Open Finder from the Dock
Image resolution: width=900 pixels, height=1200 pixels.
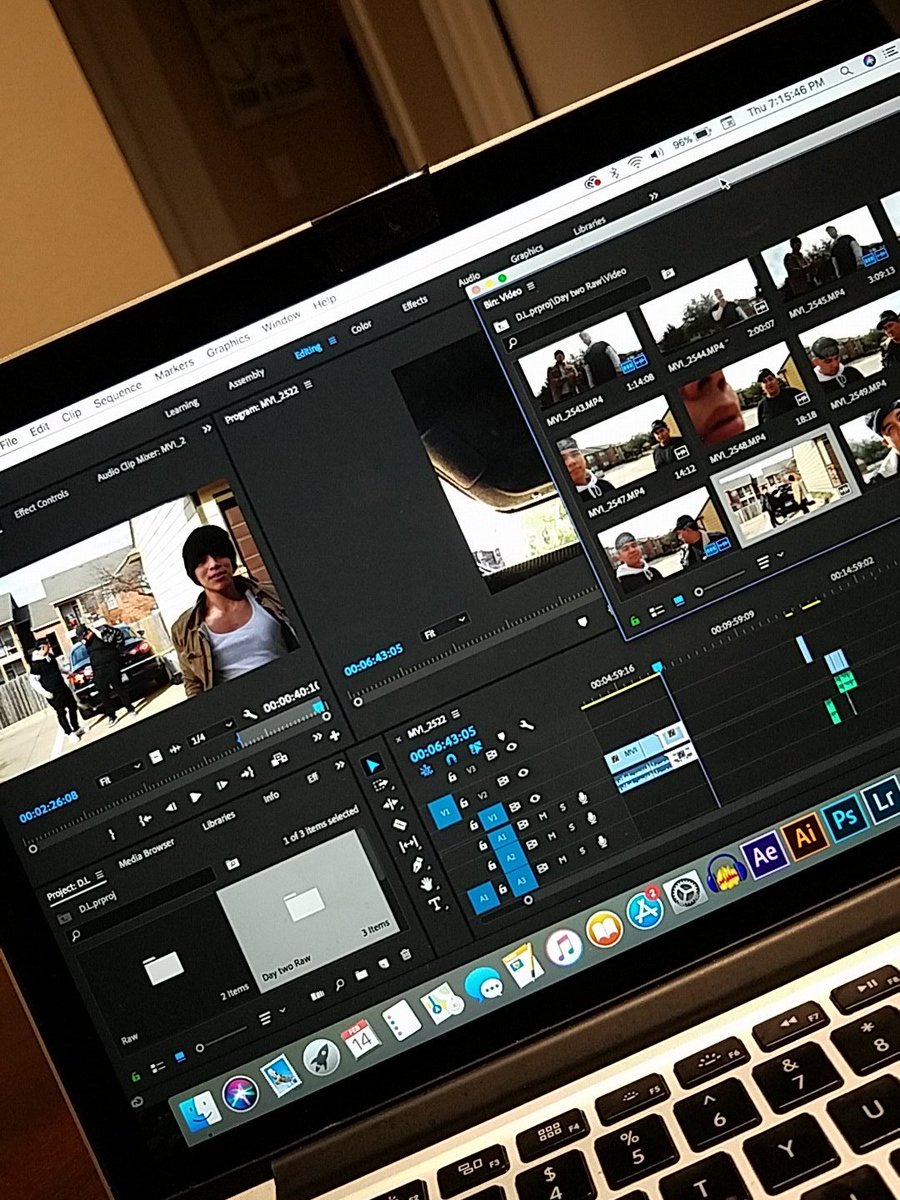click(x=201, y=1112)
